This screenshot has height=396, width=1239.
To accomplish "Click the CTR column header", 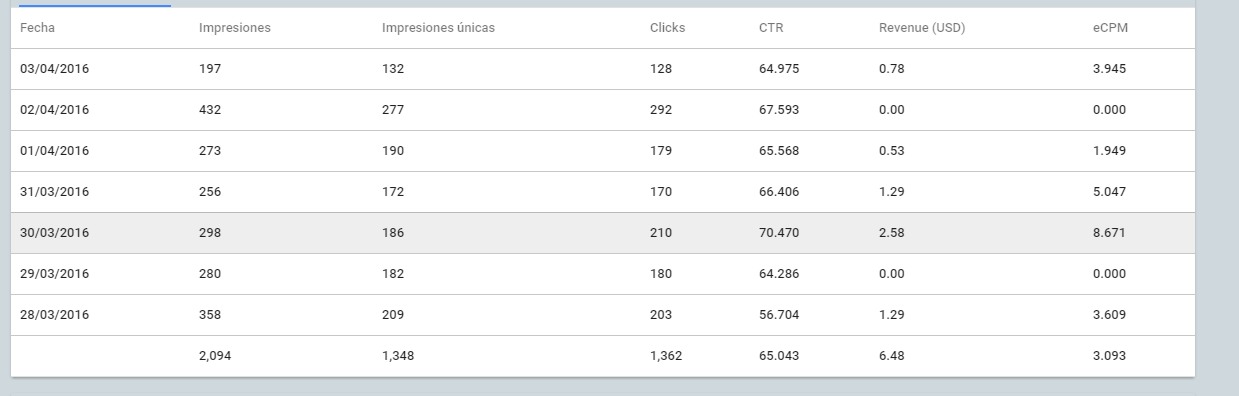I will point(771,28).
